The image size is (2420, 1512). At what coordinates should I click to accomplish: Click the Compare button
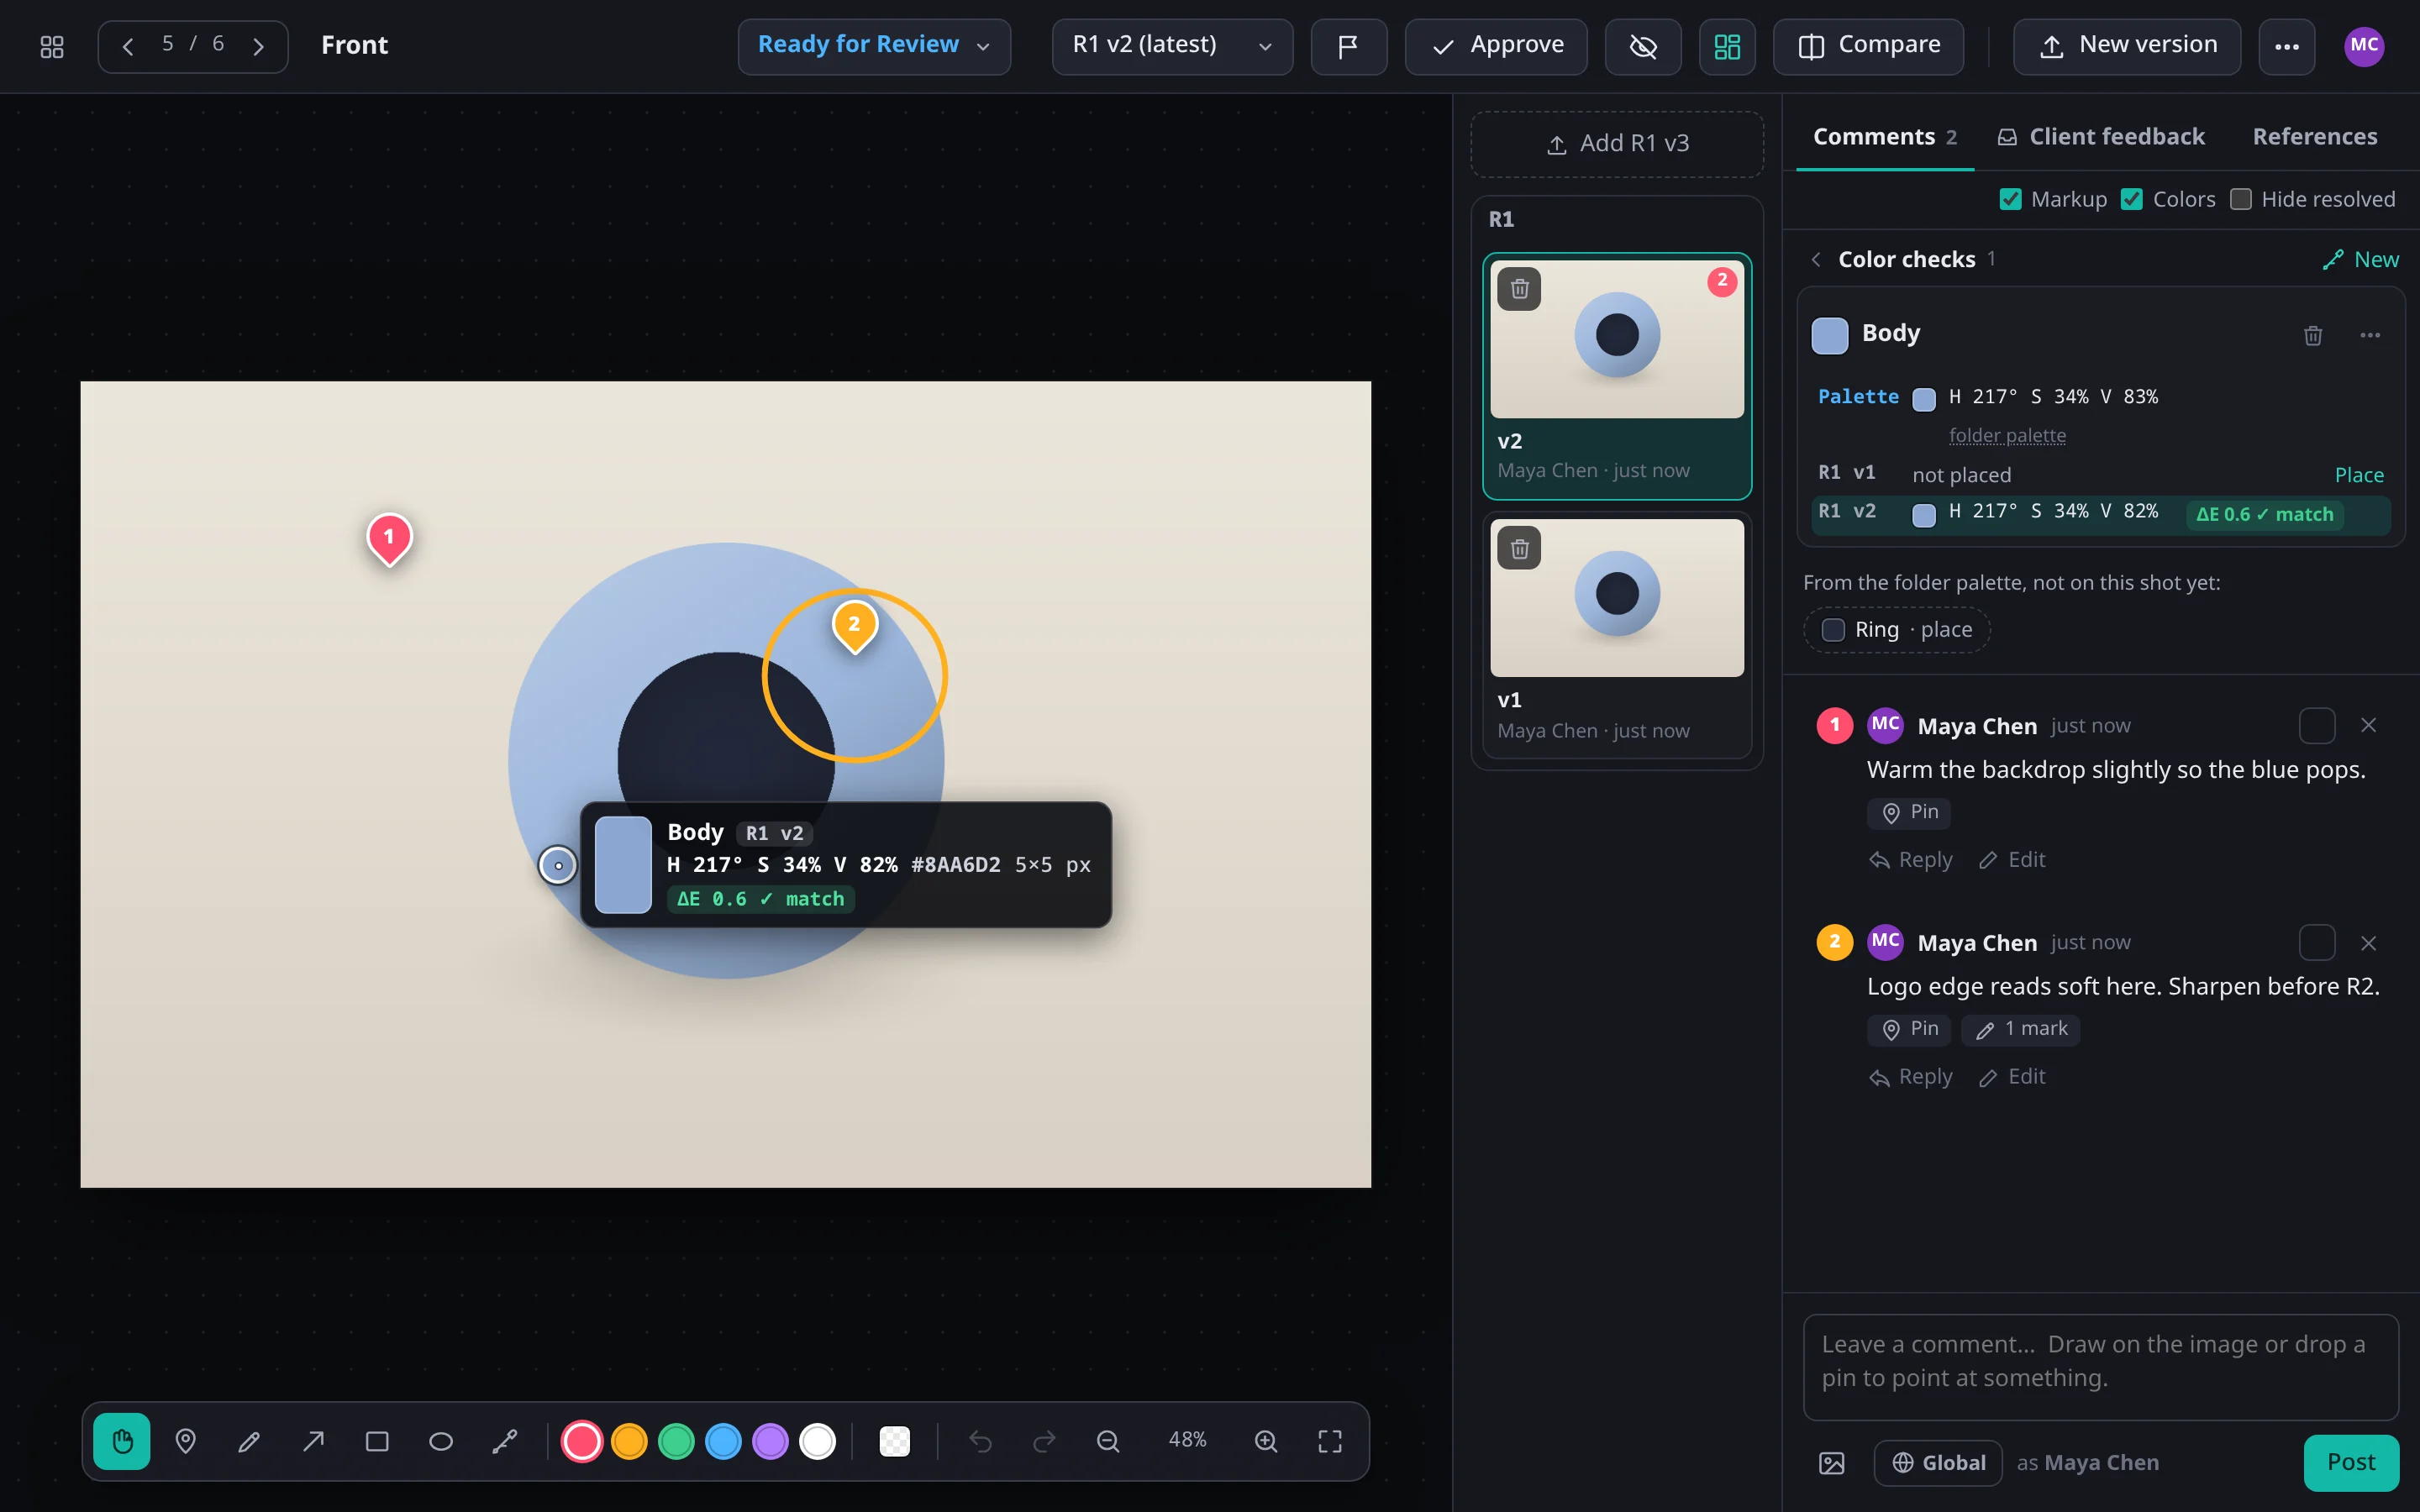tap(1868, 46)
